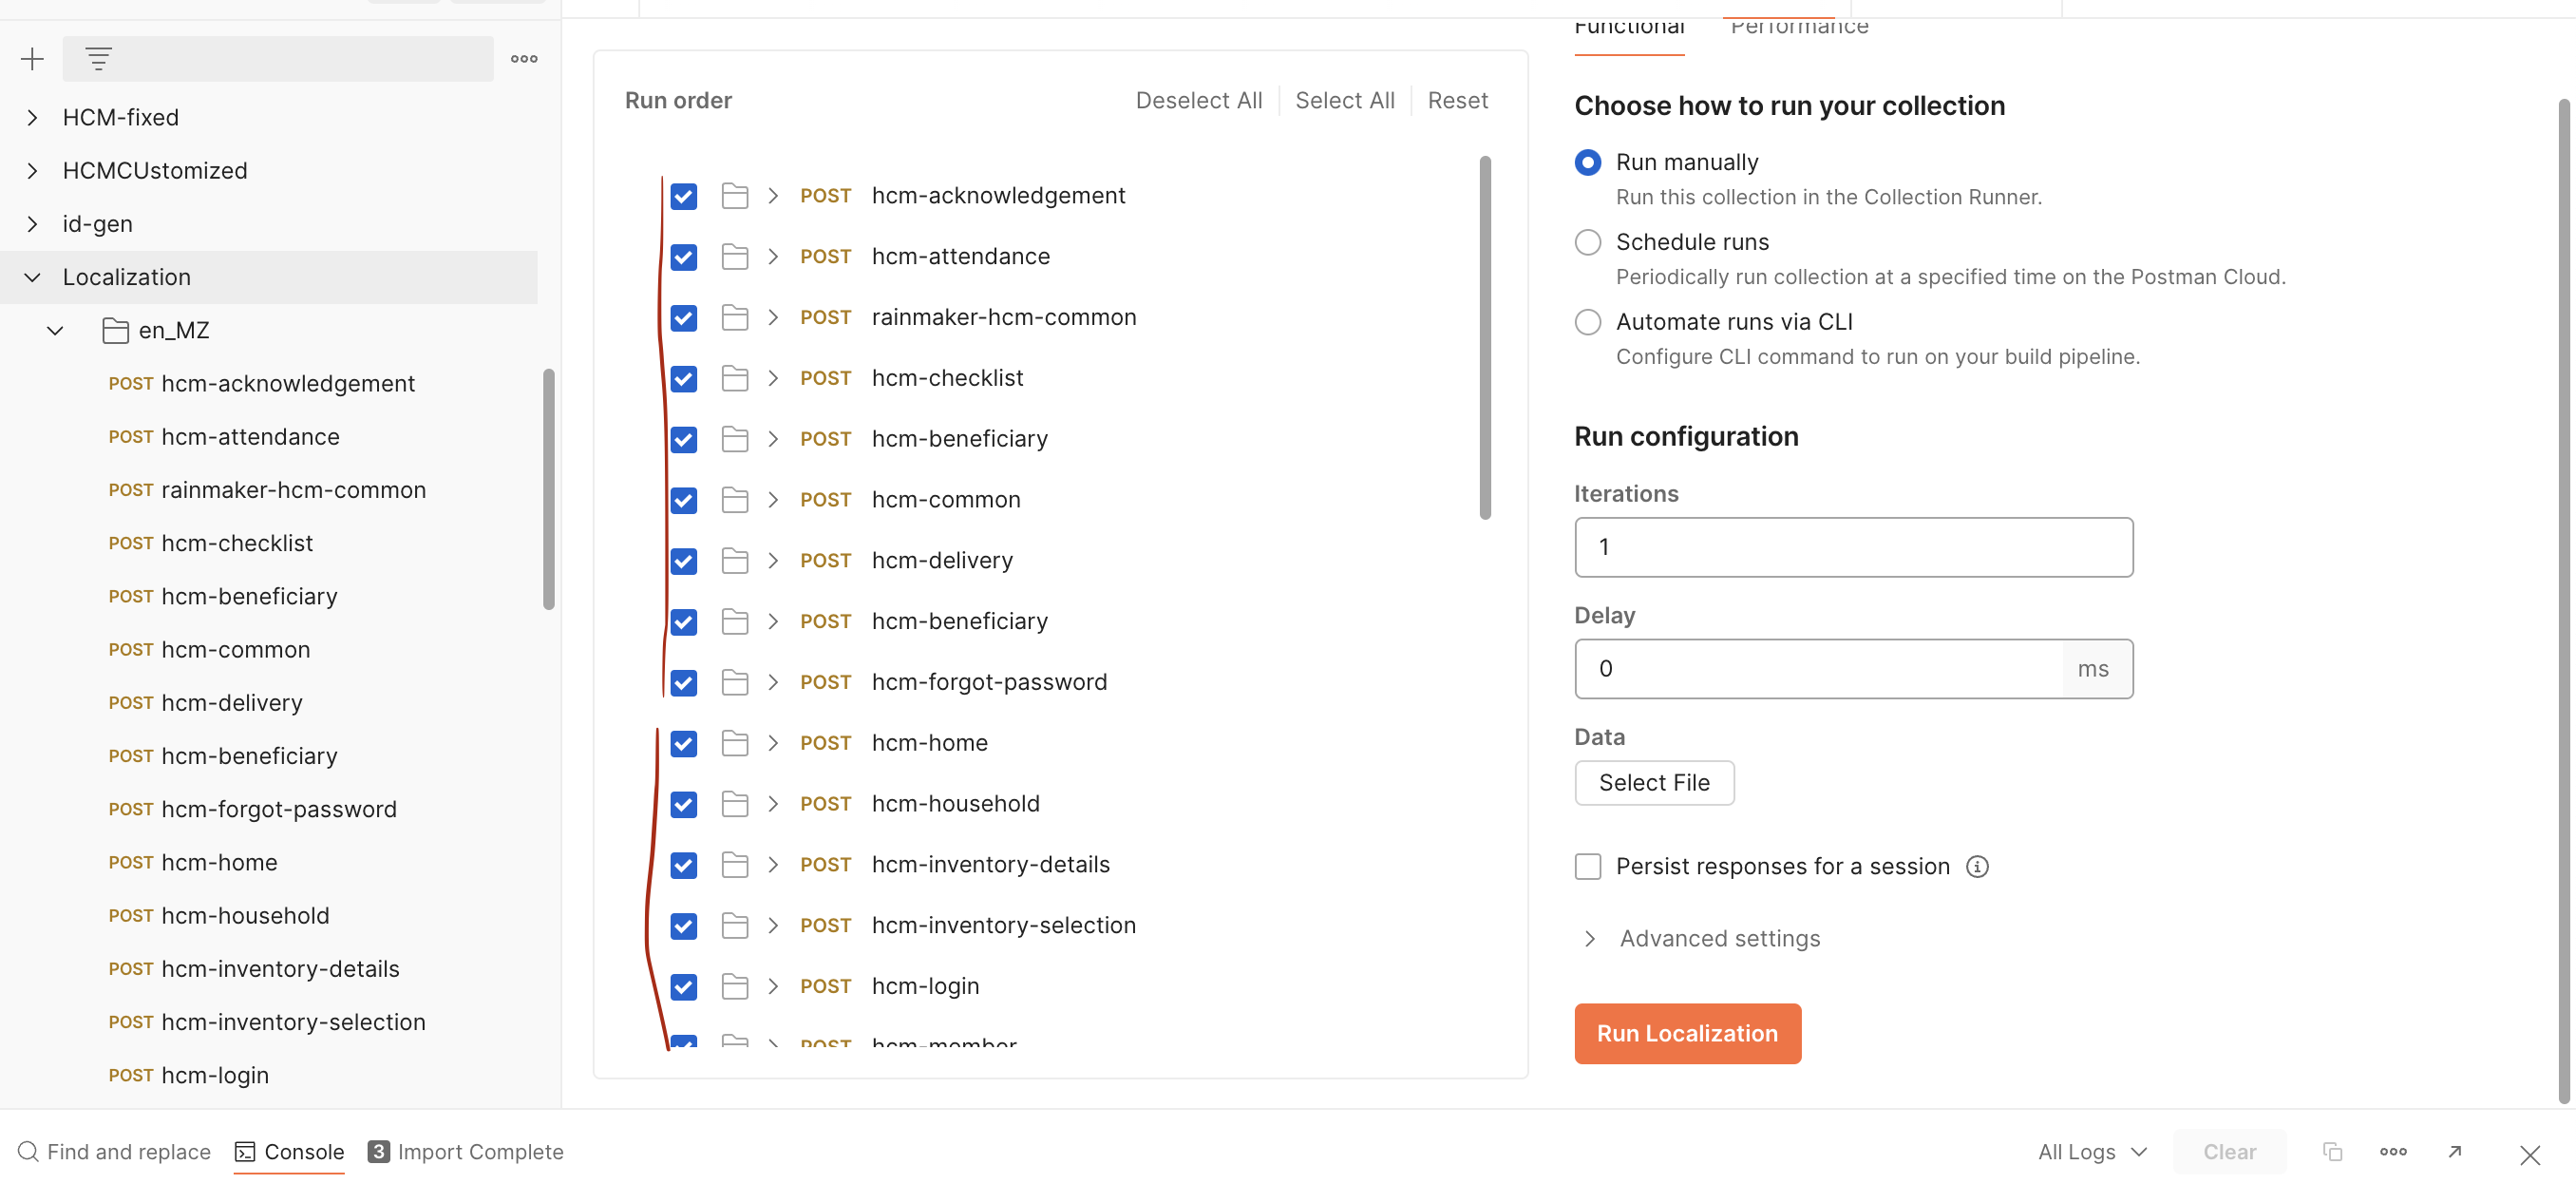Select the Run manually radio button
Screen dimensions: 2576x1203
coord(1588,163)
